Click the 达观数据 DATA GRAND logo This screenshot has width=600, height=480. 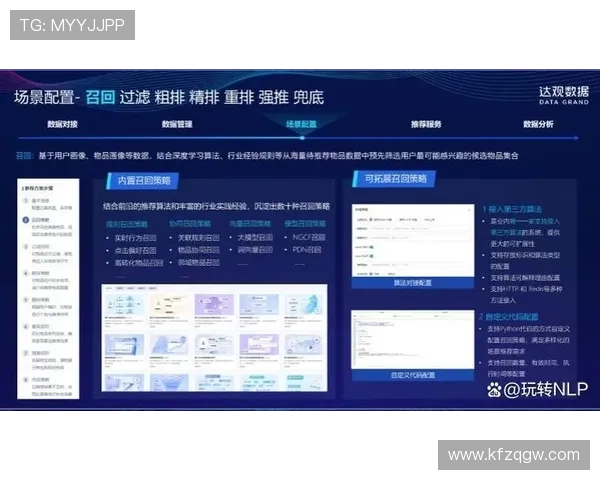(564, 95)
